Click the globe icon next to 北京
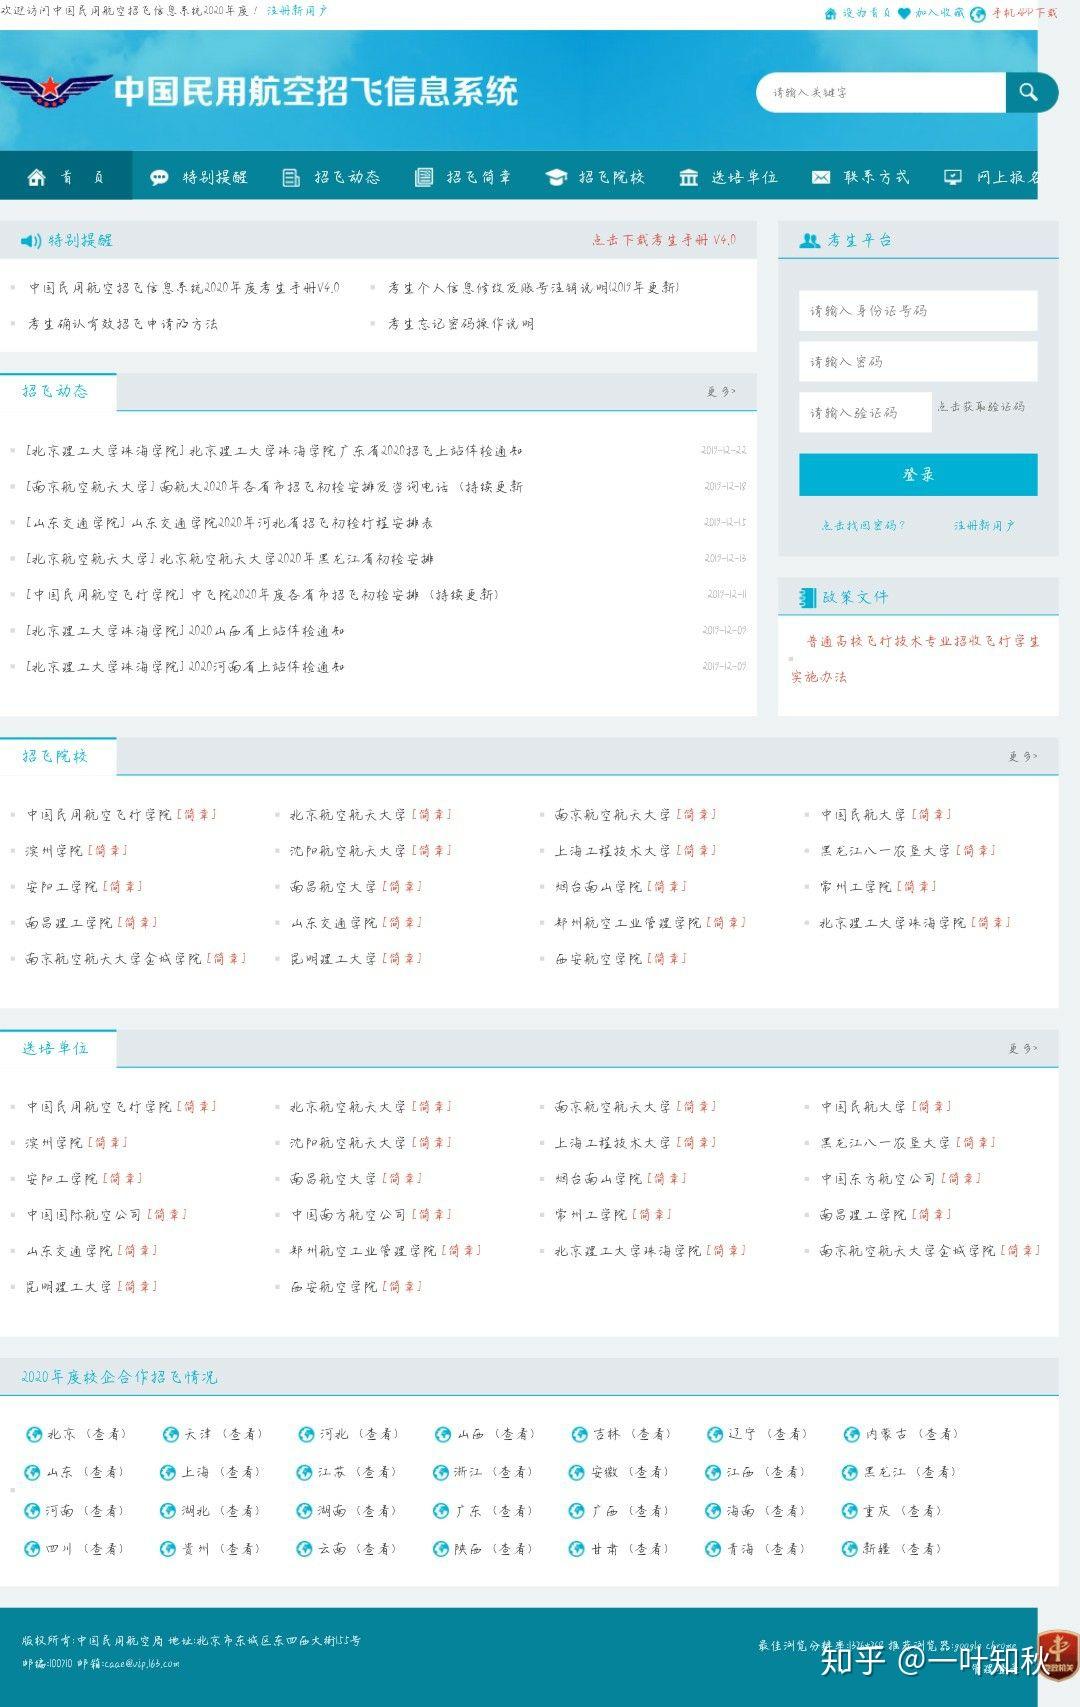1080x1707 pixels. pyautogui.click(x=34, y=1434)
